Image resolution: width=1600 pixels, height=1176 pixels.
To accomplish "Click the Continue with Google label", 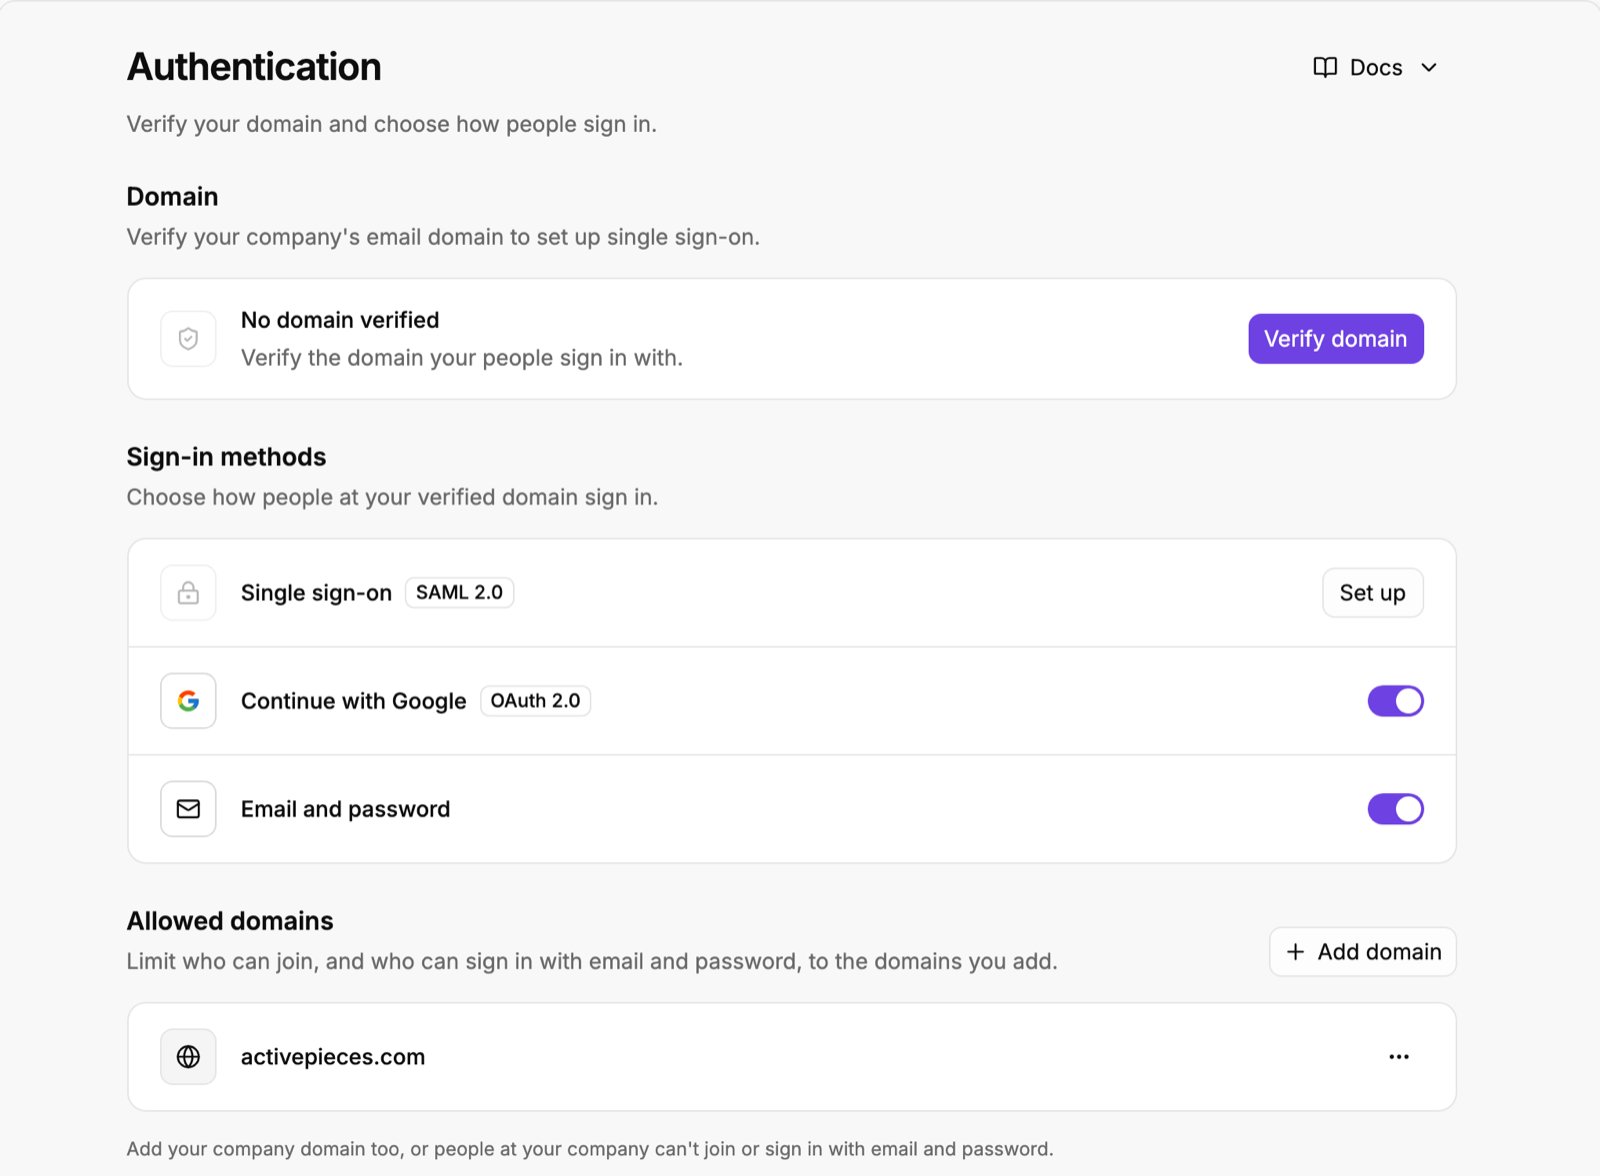I will tap(353, 701).
